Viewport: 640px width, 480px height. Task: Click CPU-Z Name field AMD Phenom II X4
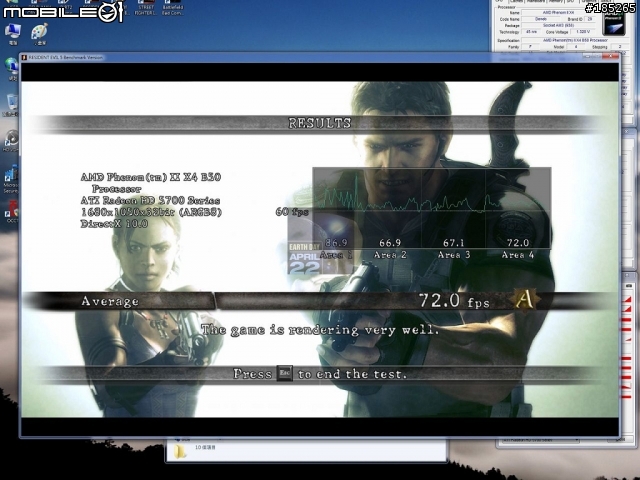[x=558, y=13]
